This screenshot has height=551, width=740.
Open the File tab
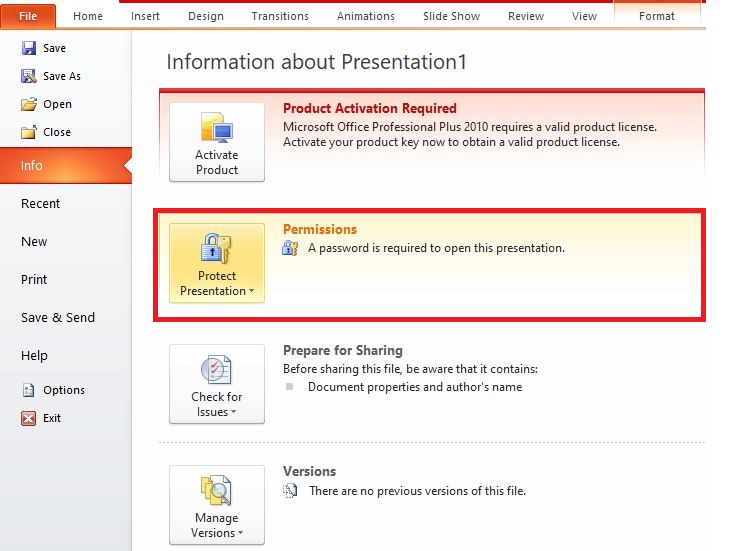[28, 16]
